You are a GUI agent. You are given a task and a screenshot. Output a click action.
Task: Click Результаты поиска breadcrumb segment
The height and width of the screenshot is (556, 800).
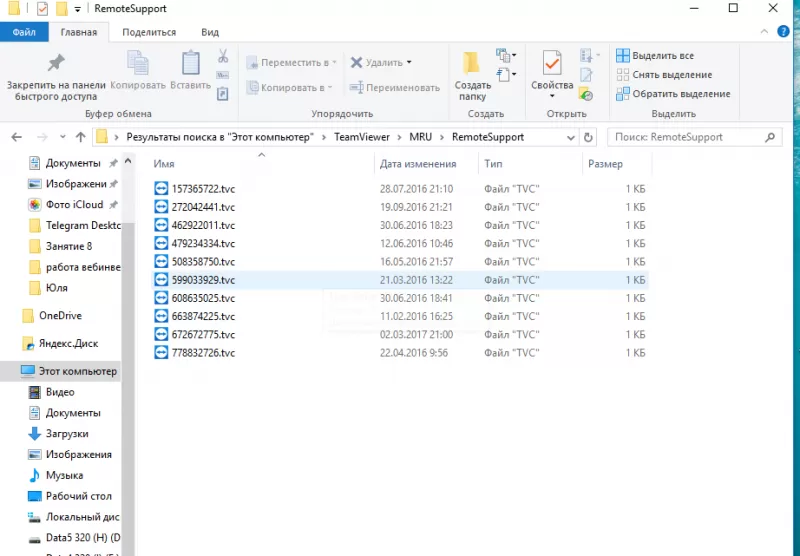pos(219,137)
